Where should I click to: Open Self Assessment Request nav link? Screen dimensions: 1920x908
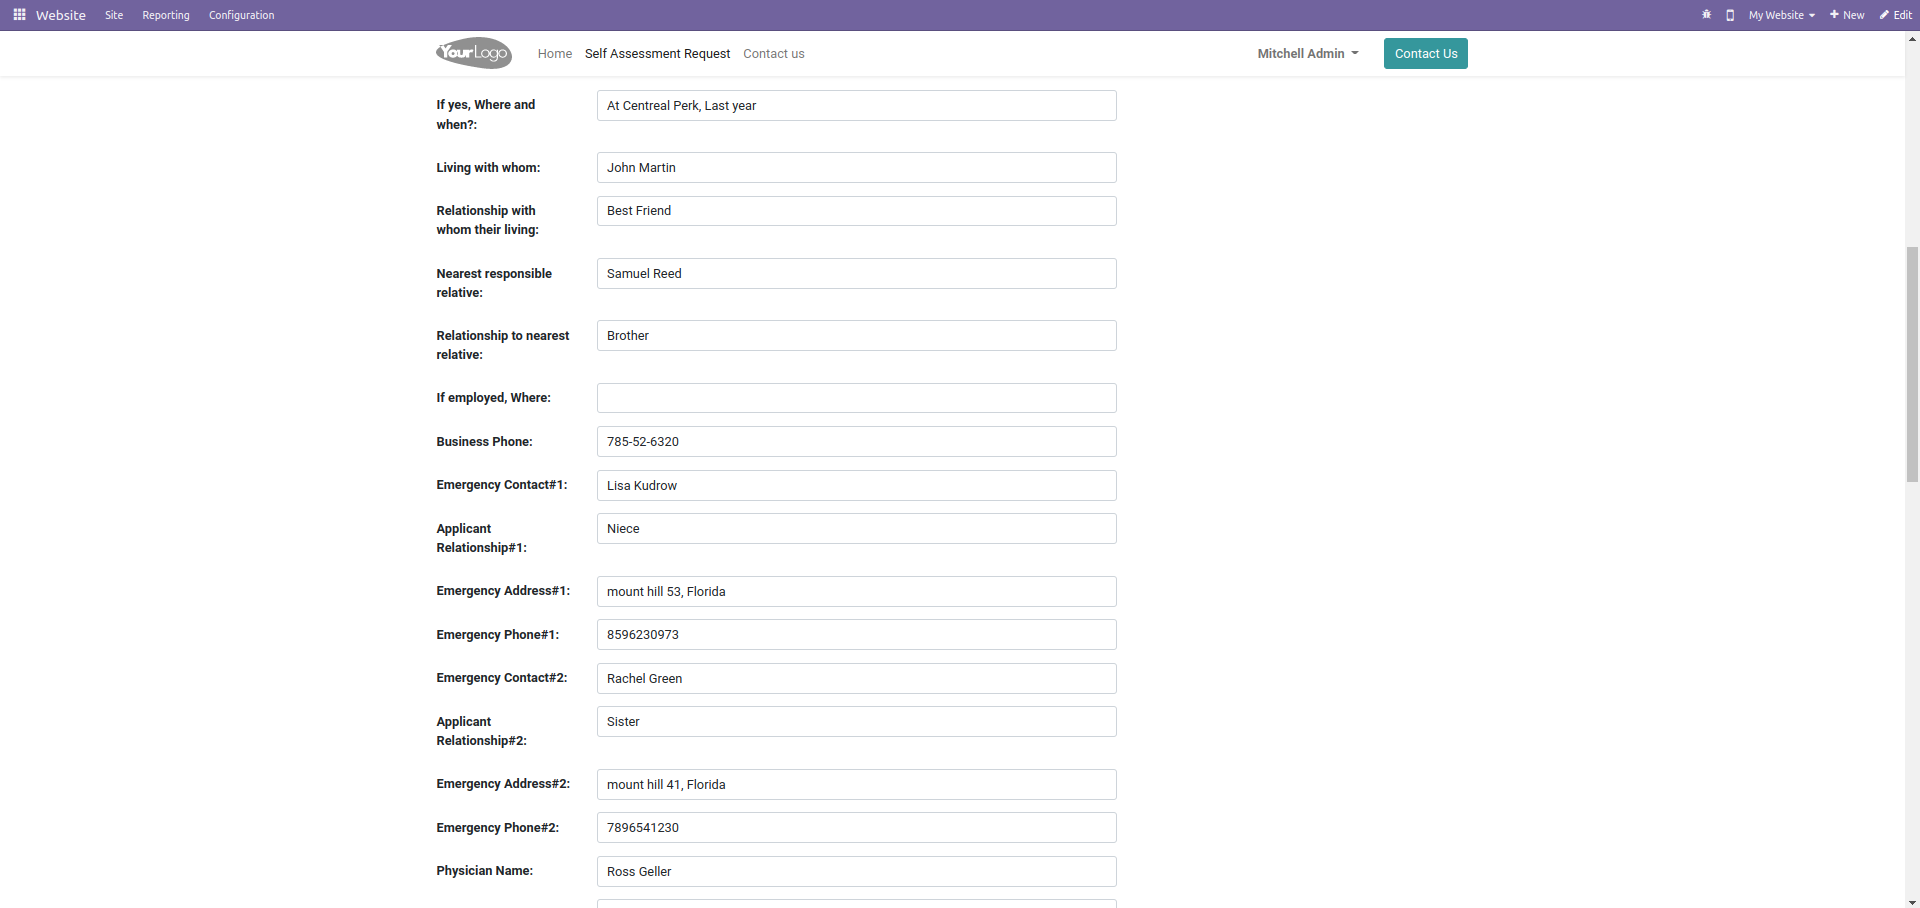tap(657, 54)
